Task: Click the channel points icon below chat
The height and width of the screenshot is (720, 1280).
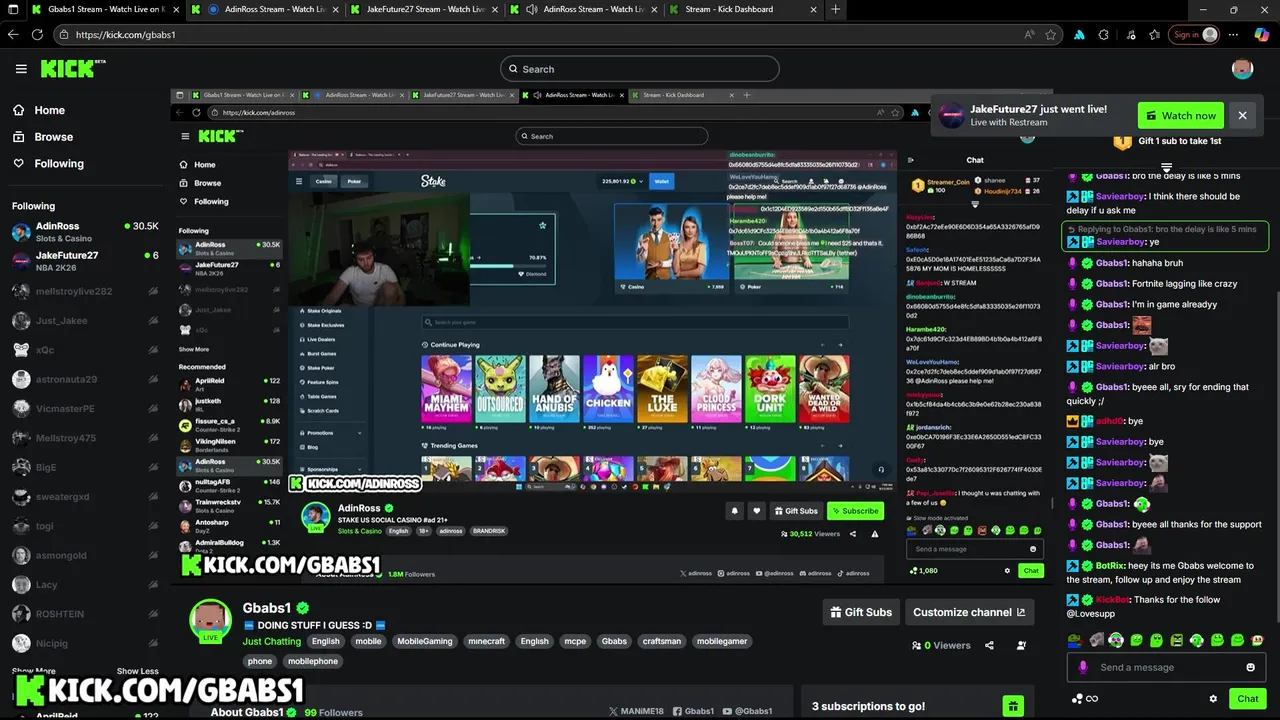Action: click(x=1078, y=699)
